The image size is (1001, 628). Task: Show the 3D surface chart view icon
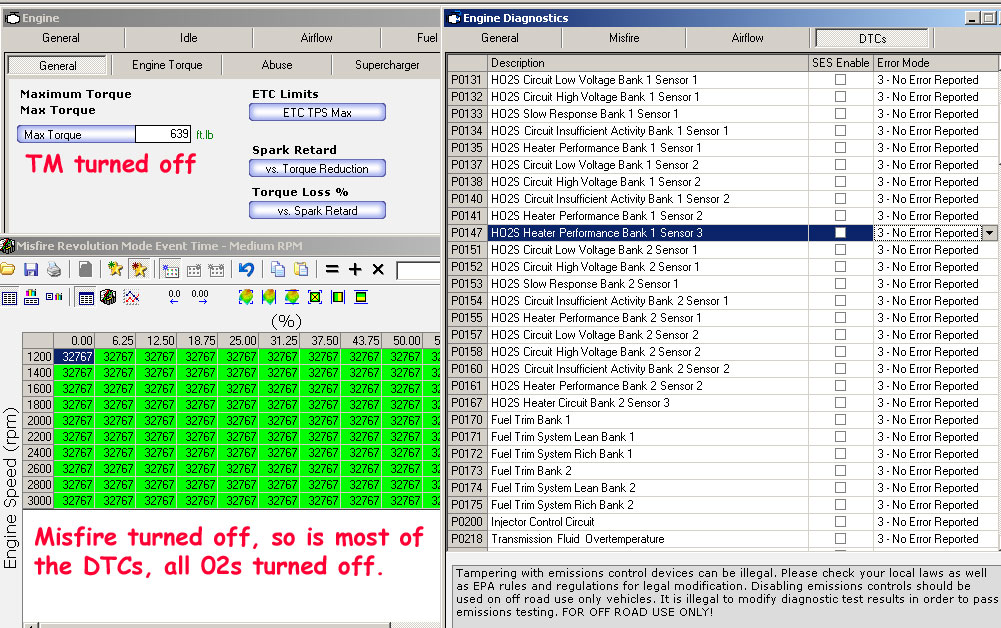tap(109, 298)
